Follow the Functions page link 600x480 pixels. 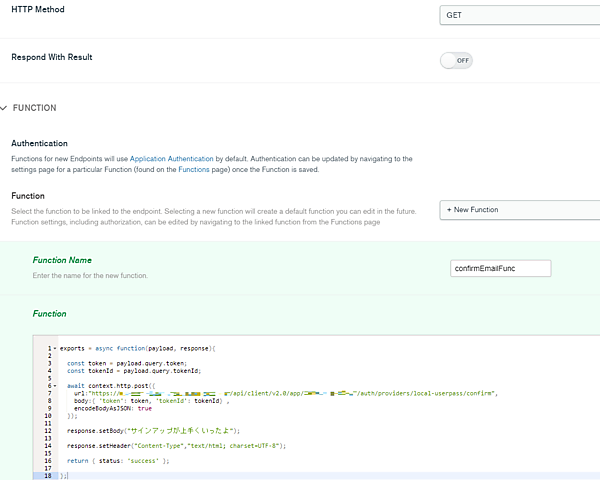tap(193, 172)
